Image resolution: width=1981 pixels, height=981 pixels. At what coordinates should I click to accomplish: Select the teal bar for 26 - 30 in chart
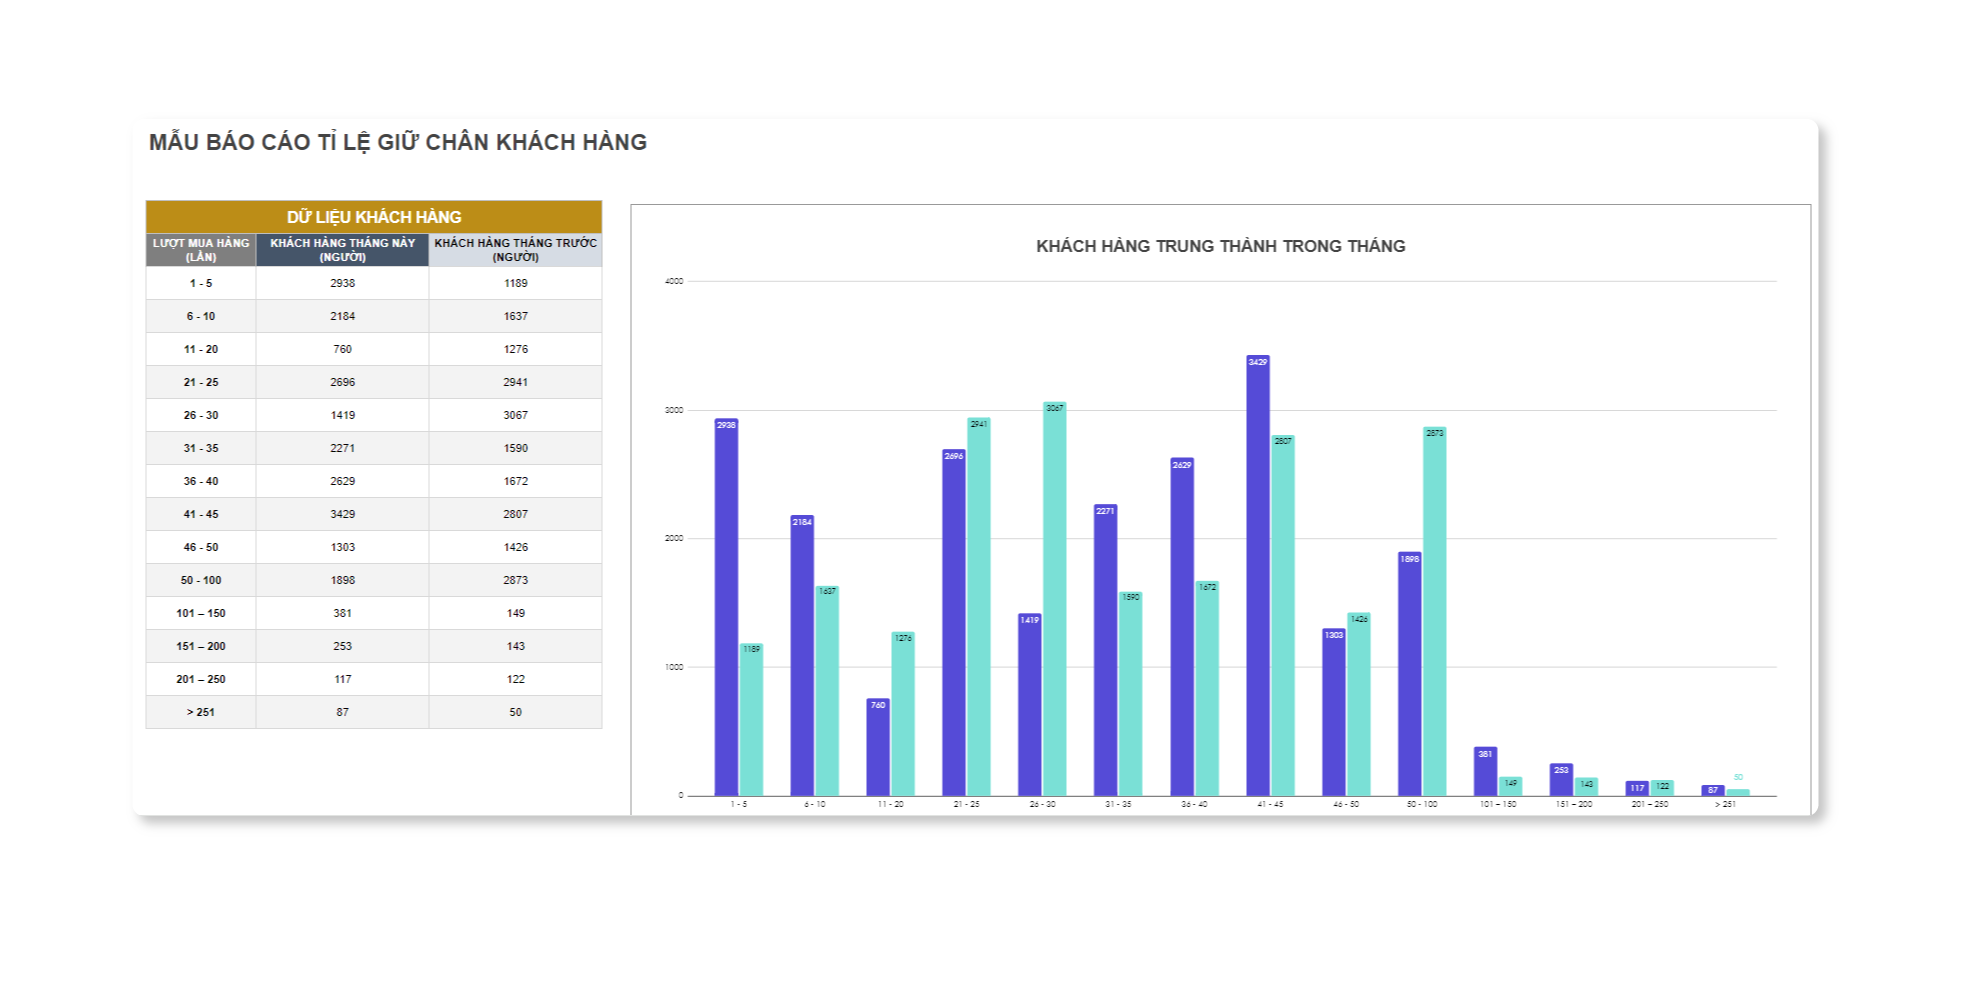click(1054, 600)
